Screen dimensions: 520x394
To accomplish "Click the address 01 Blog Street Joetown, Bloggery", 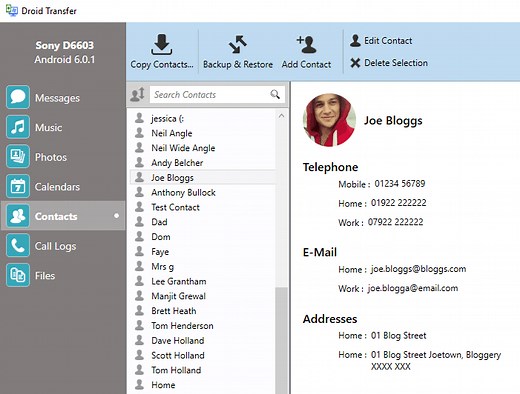I will (x=436, y=355).
